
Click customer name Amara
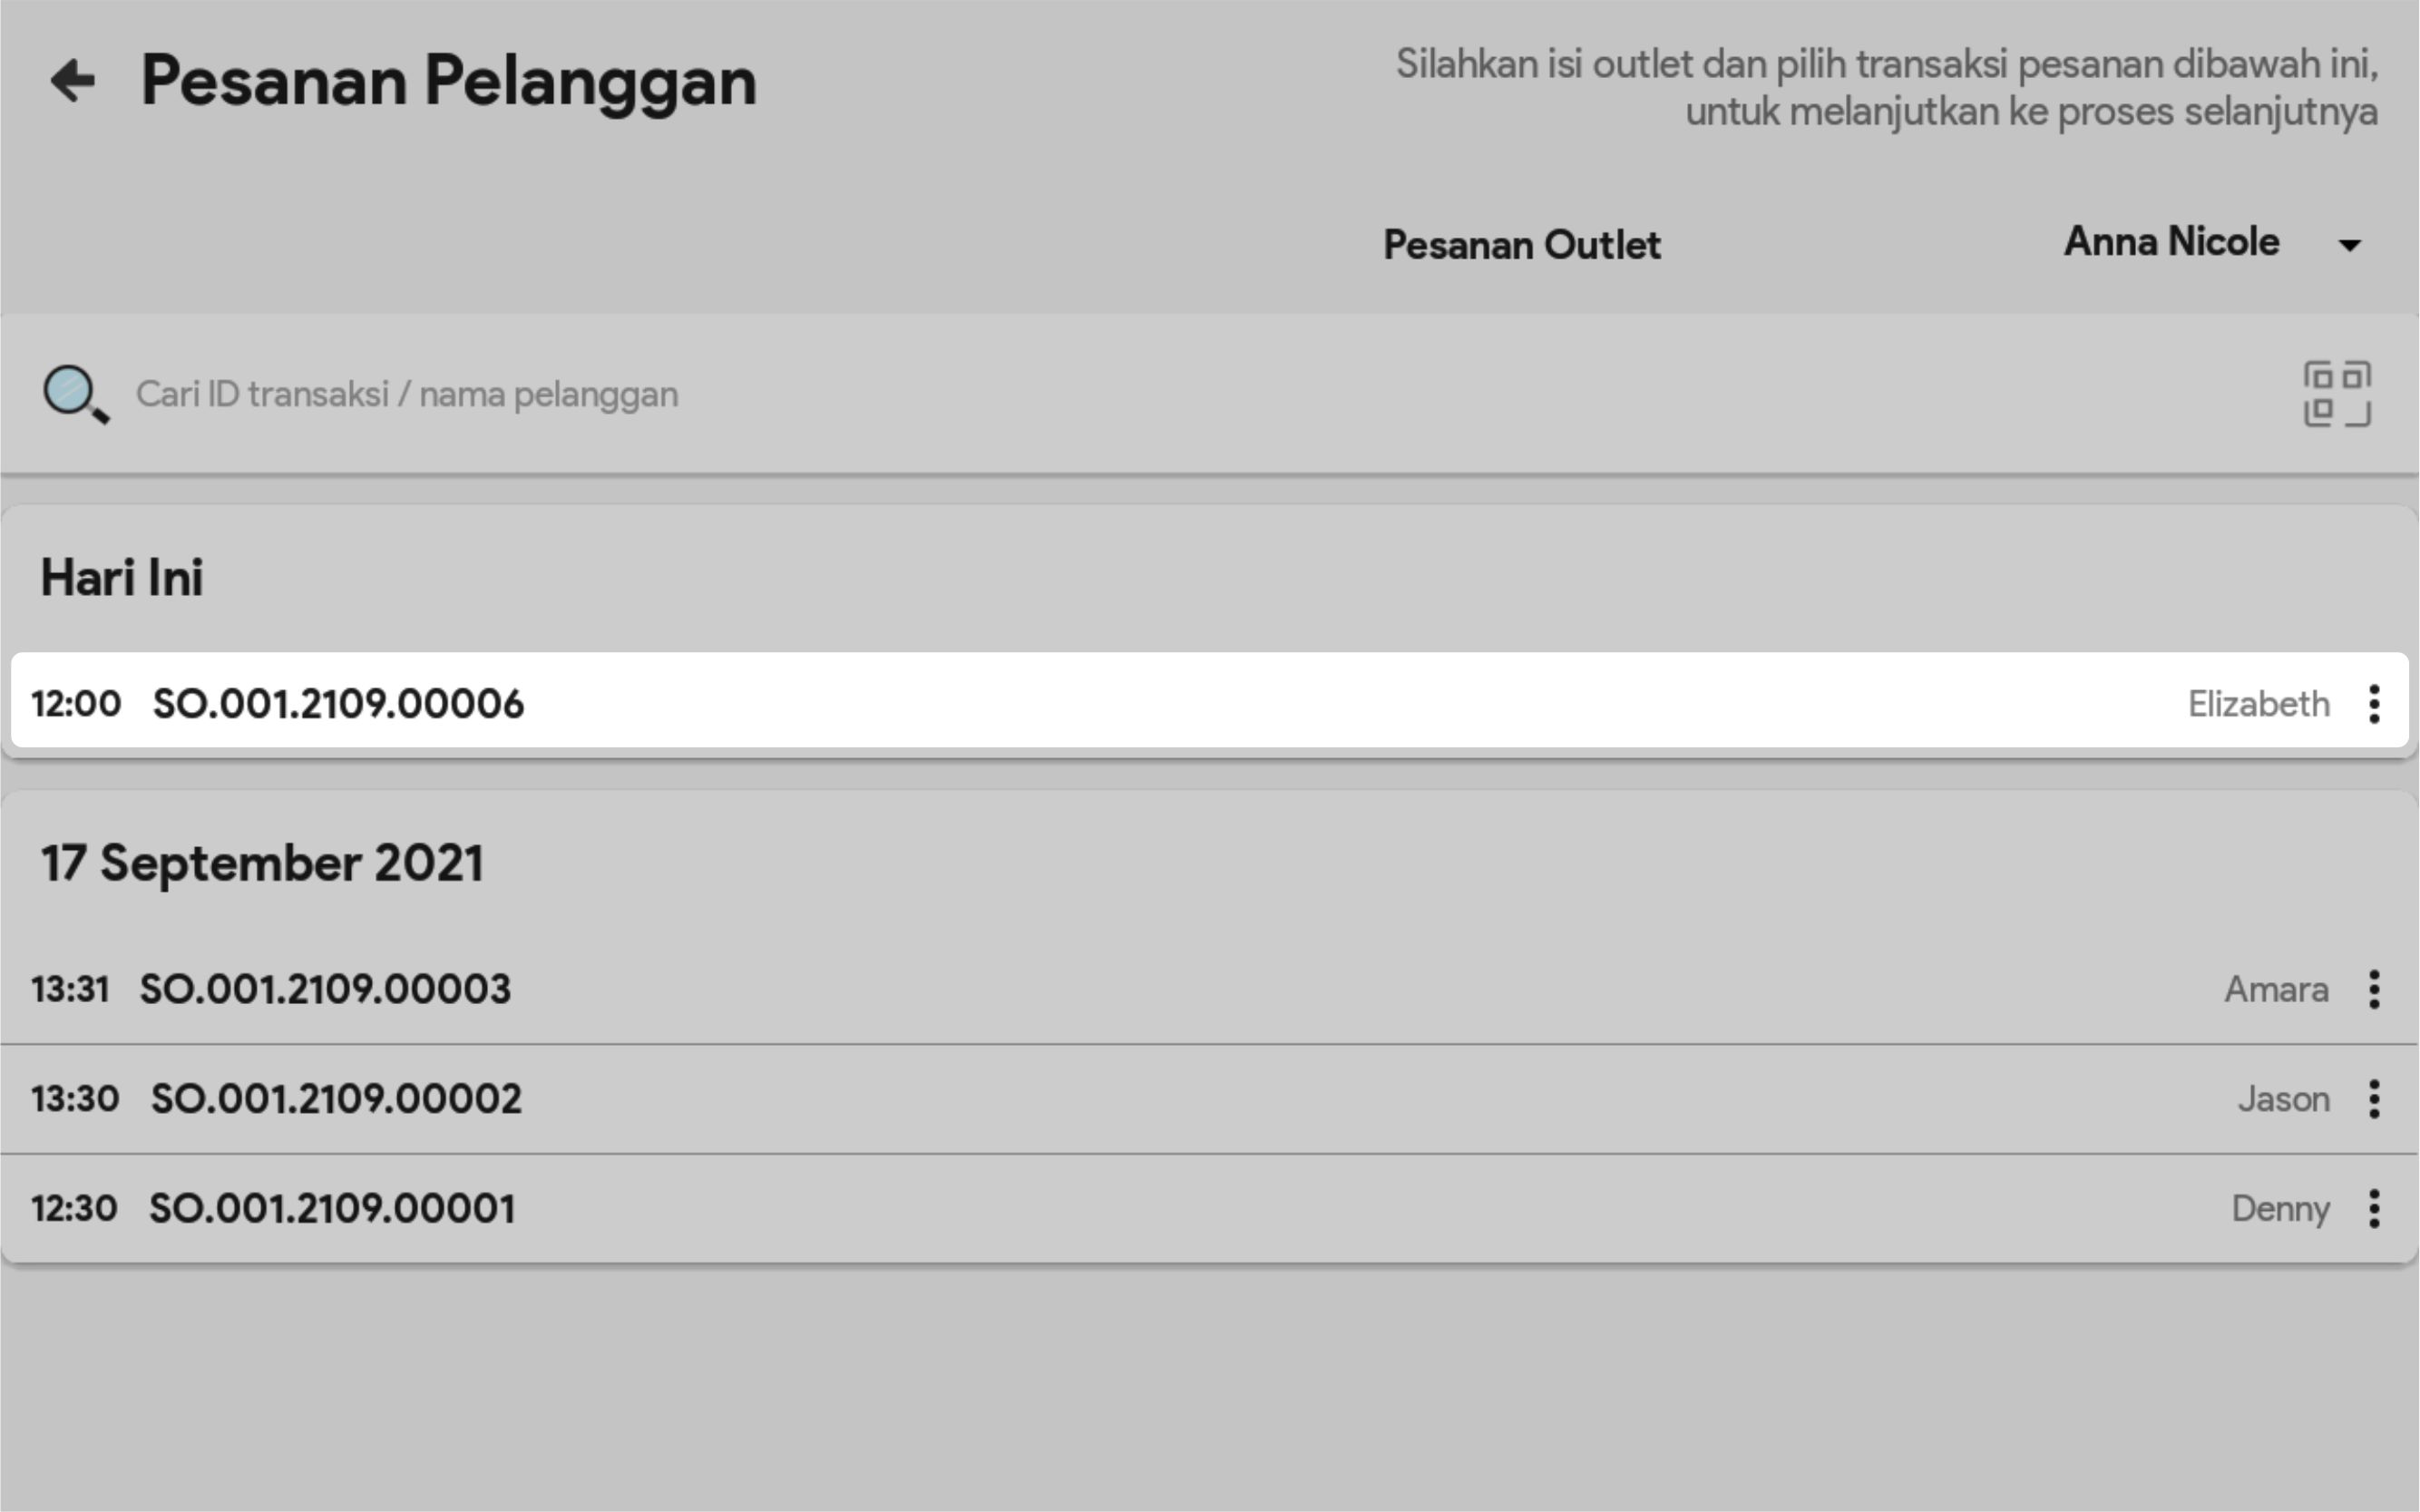click(x=2276, y=990)
